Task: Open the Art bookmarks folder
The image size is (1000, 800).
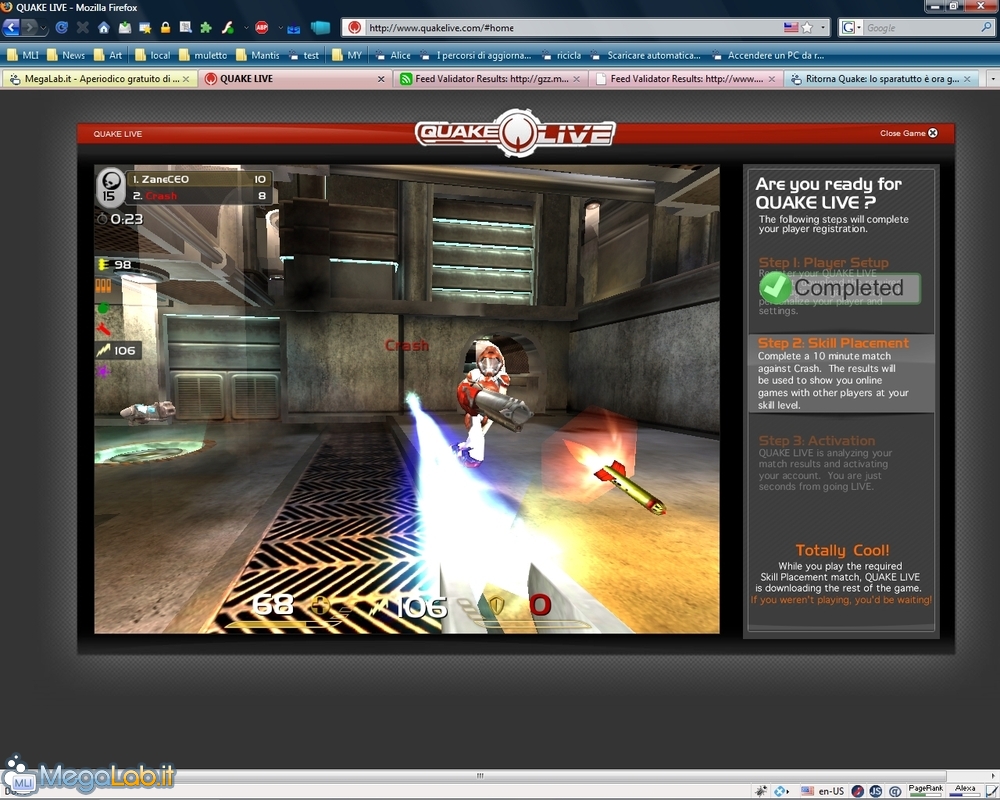Action: pos(107,56)
